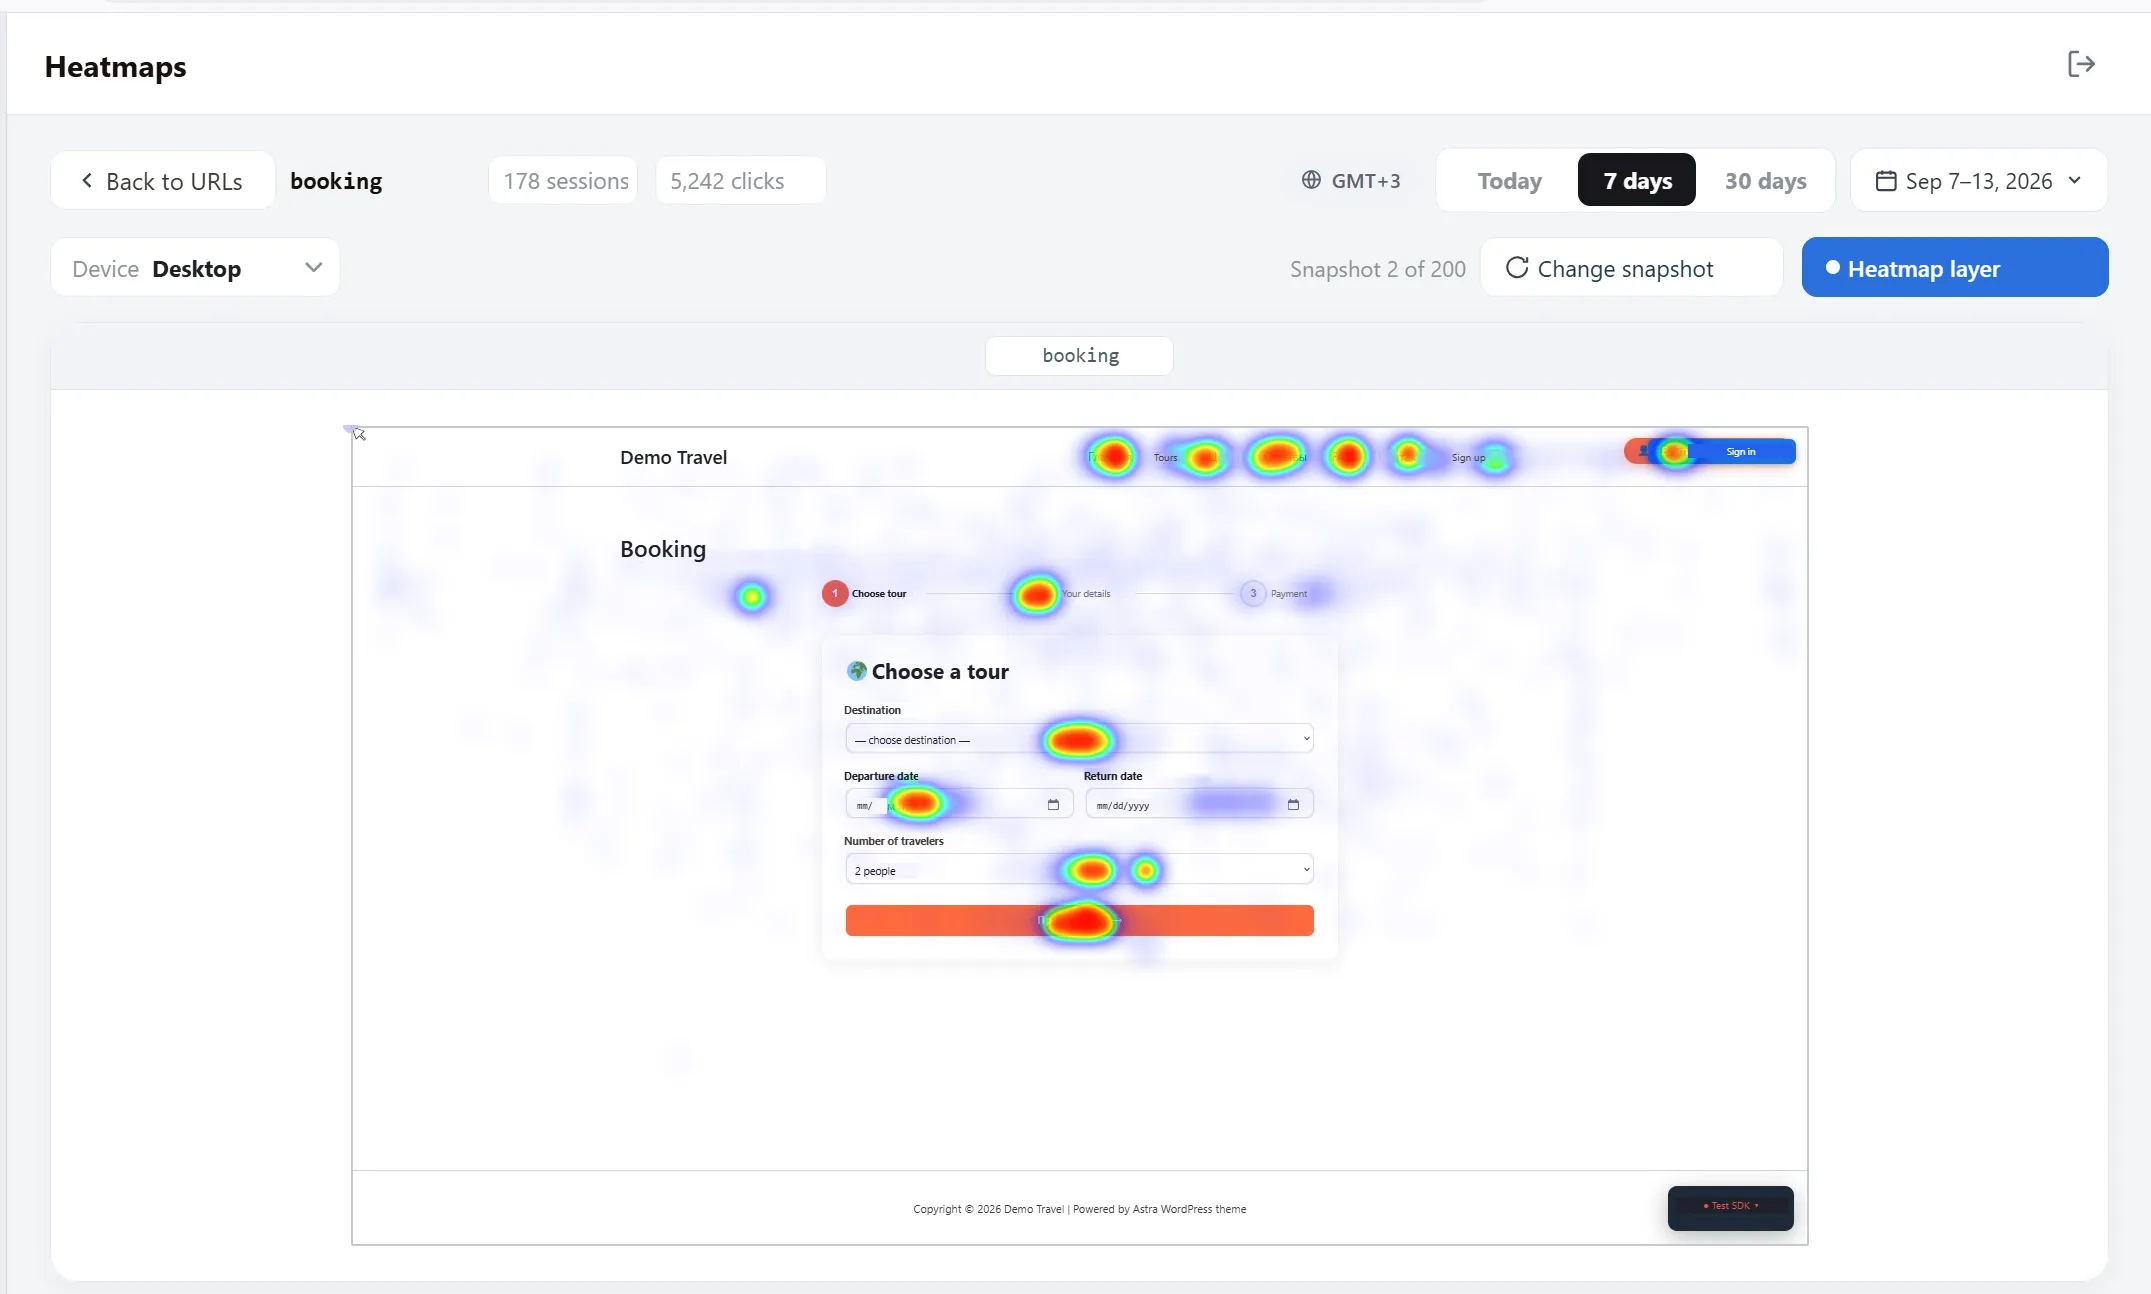Click the Tours link in navigation
Viewport: 2151px width, 1294px height.
click(1165, 458)
